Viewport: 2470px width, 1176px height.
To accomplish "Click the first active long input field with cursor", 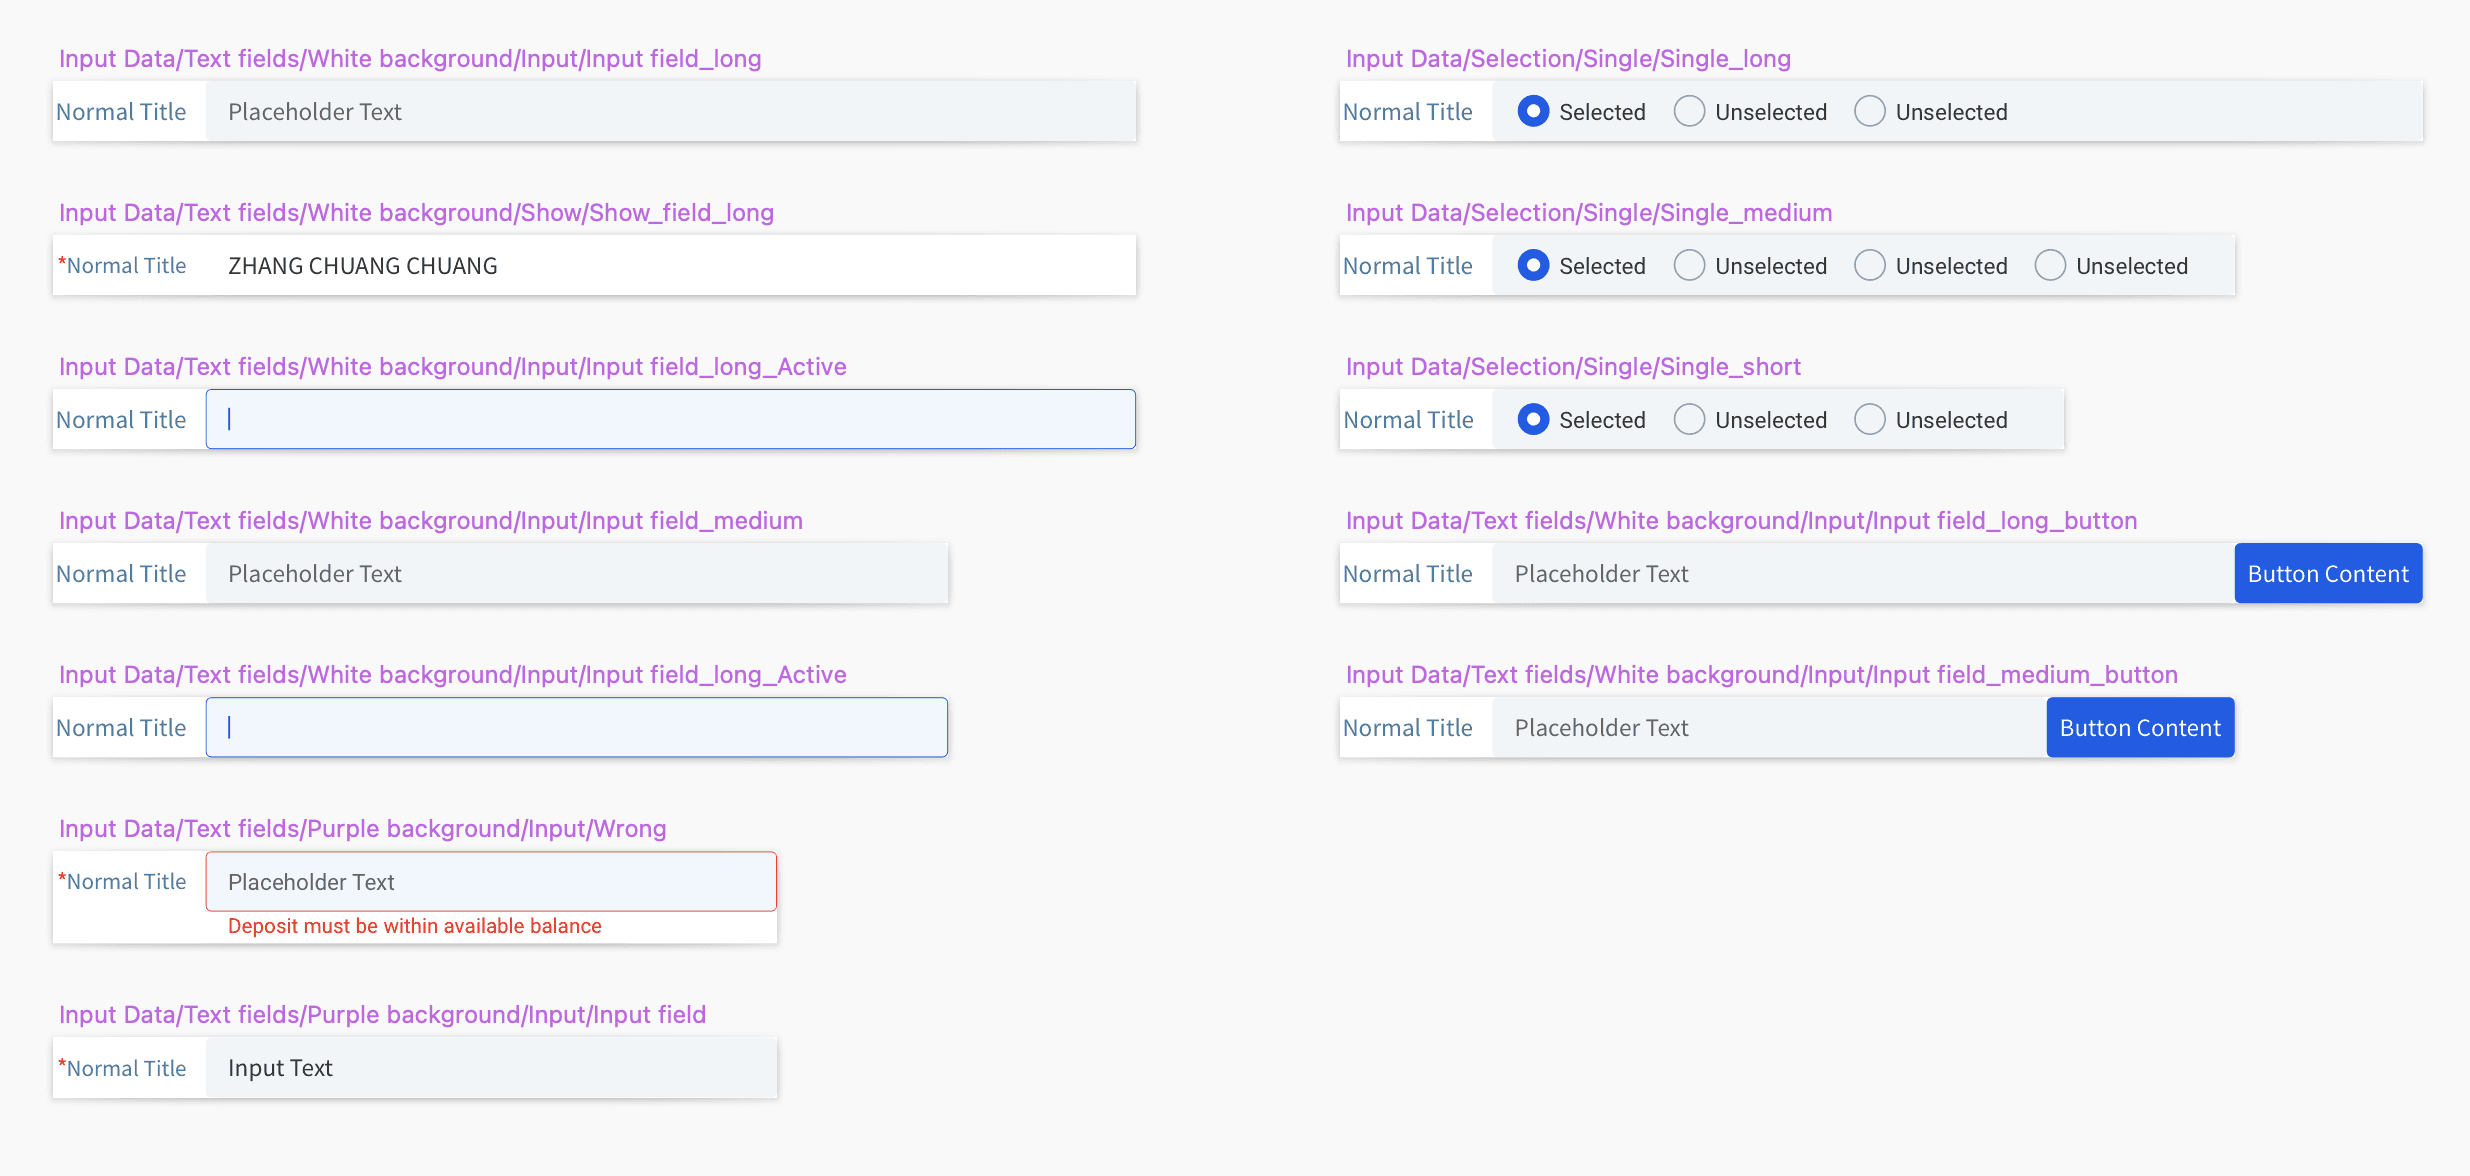I will point(671,419).
